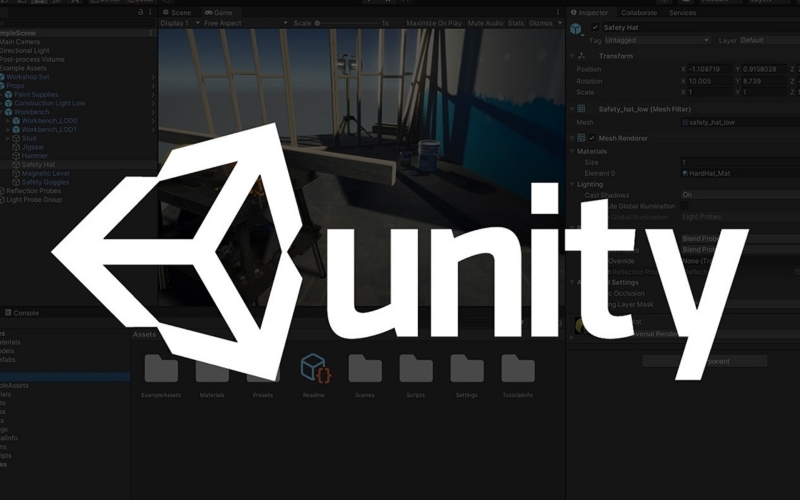The image size is (800, 500).
Task: Select the Readme asset icon
Action: tap(316, 368)
